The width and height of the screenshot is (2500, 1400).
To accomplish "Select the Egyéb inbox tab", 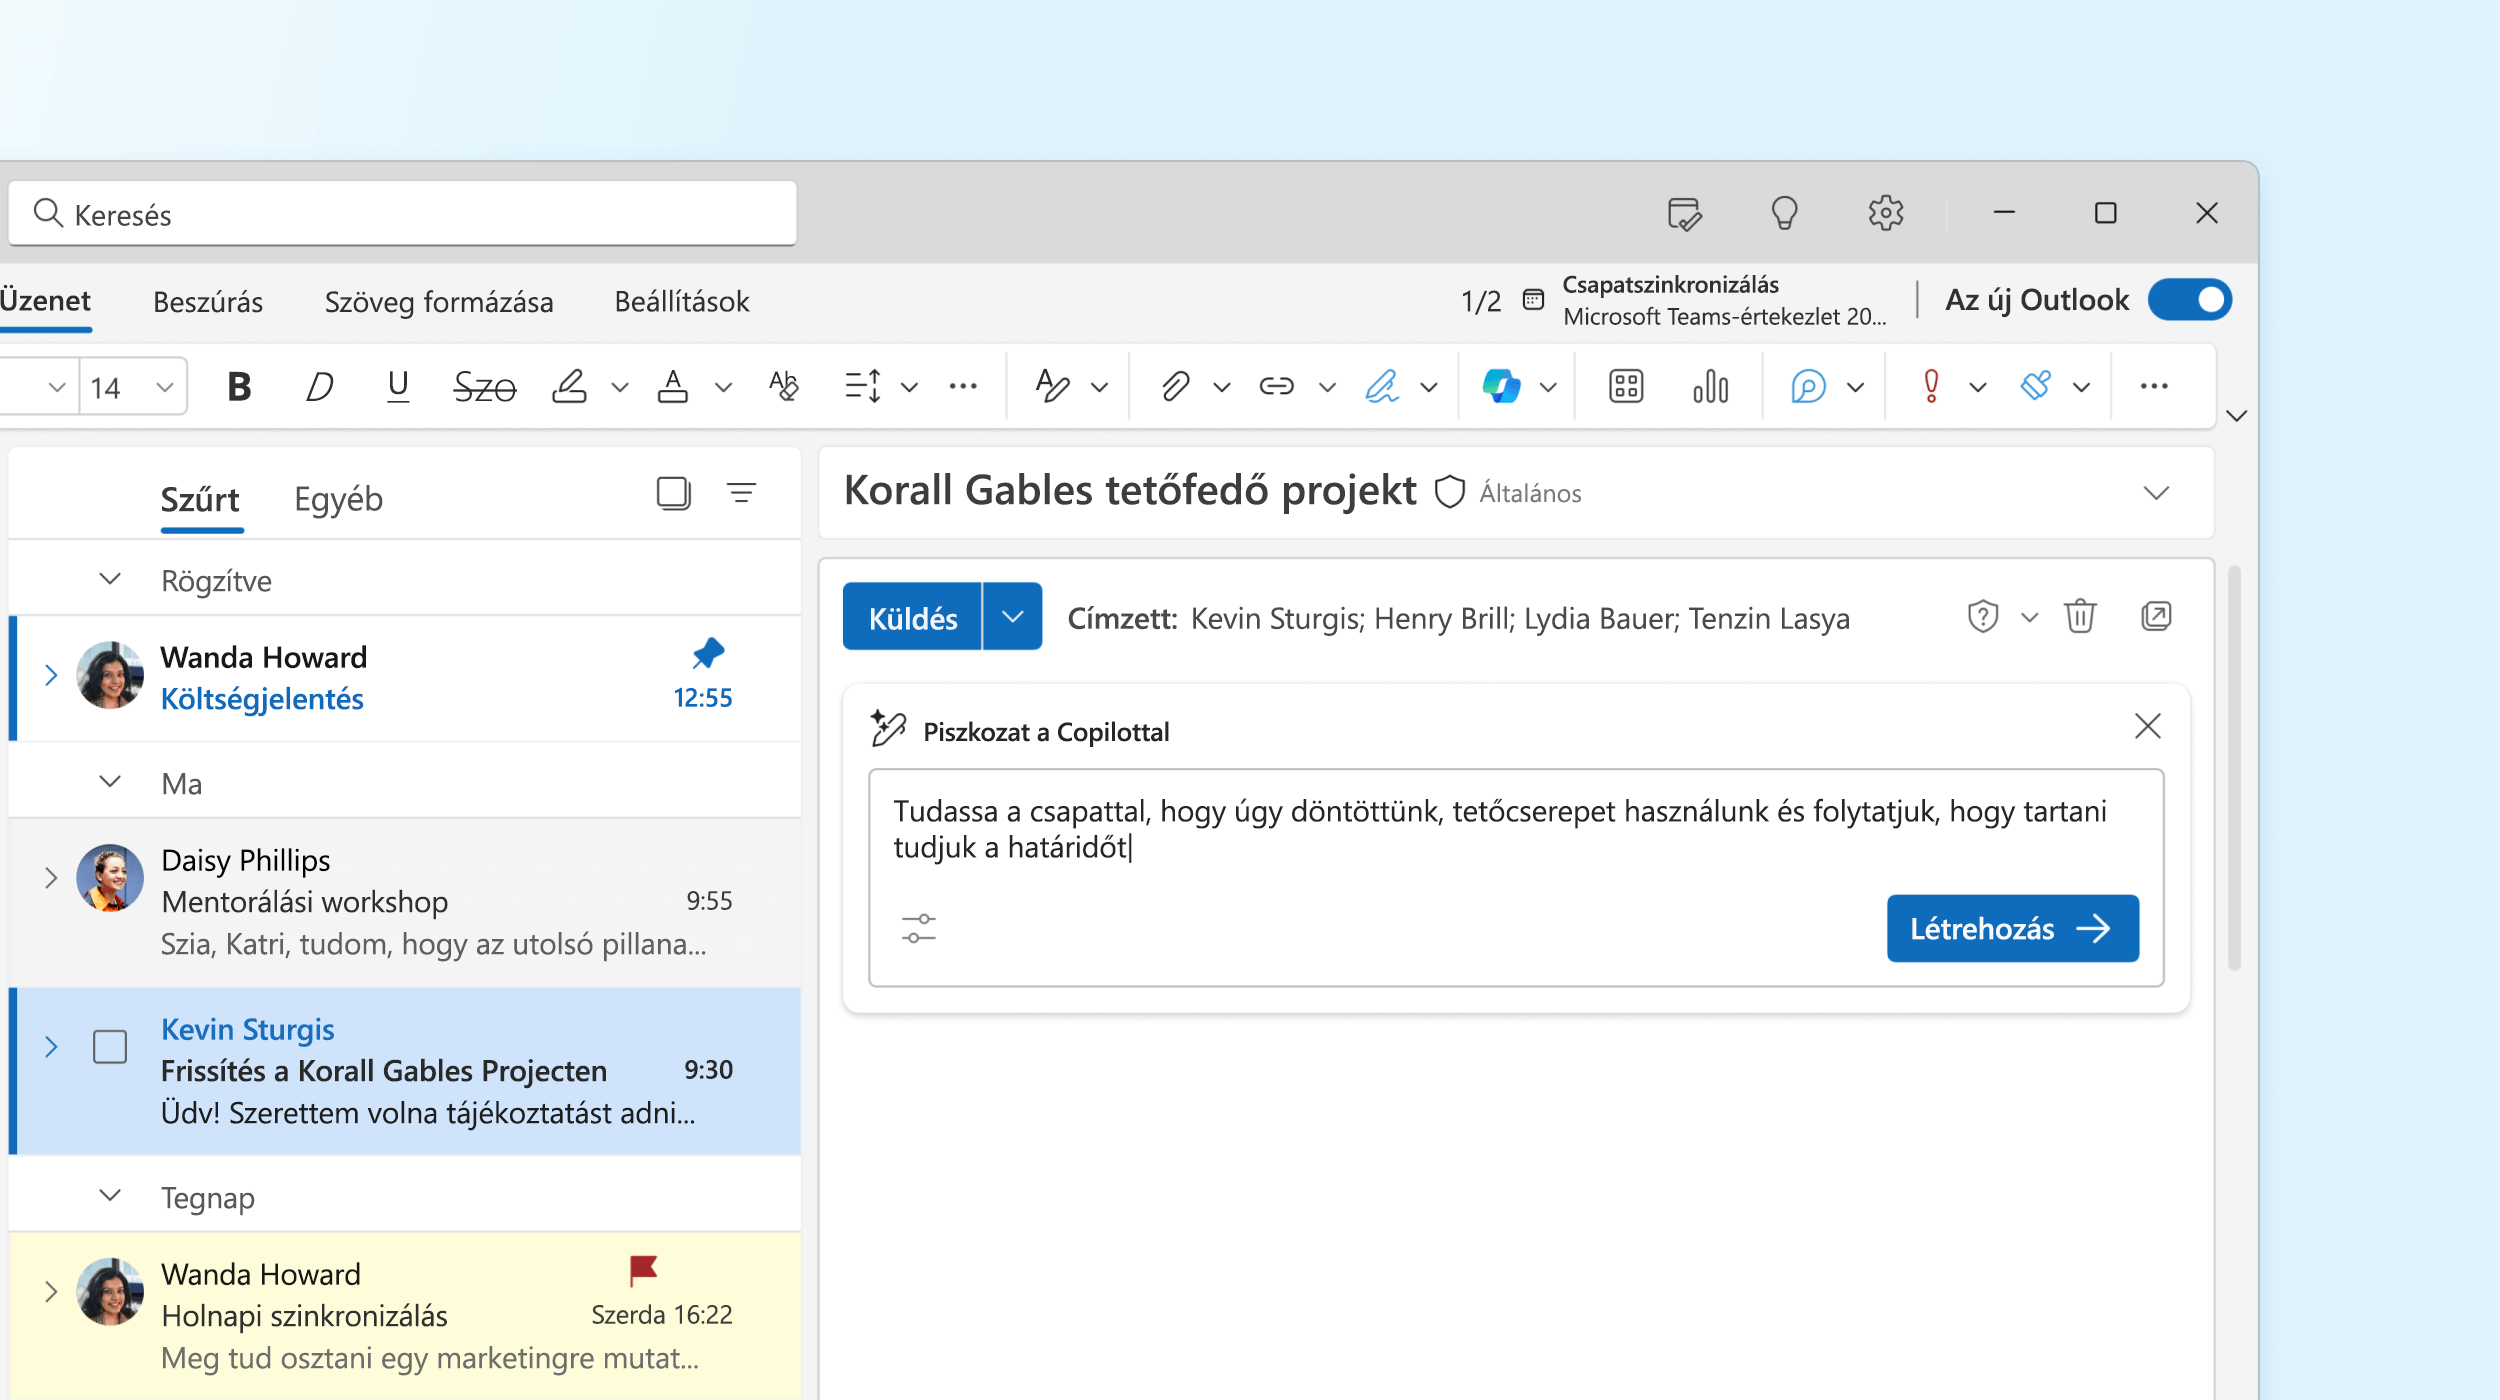I will click(x=338, y=499).
